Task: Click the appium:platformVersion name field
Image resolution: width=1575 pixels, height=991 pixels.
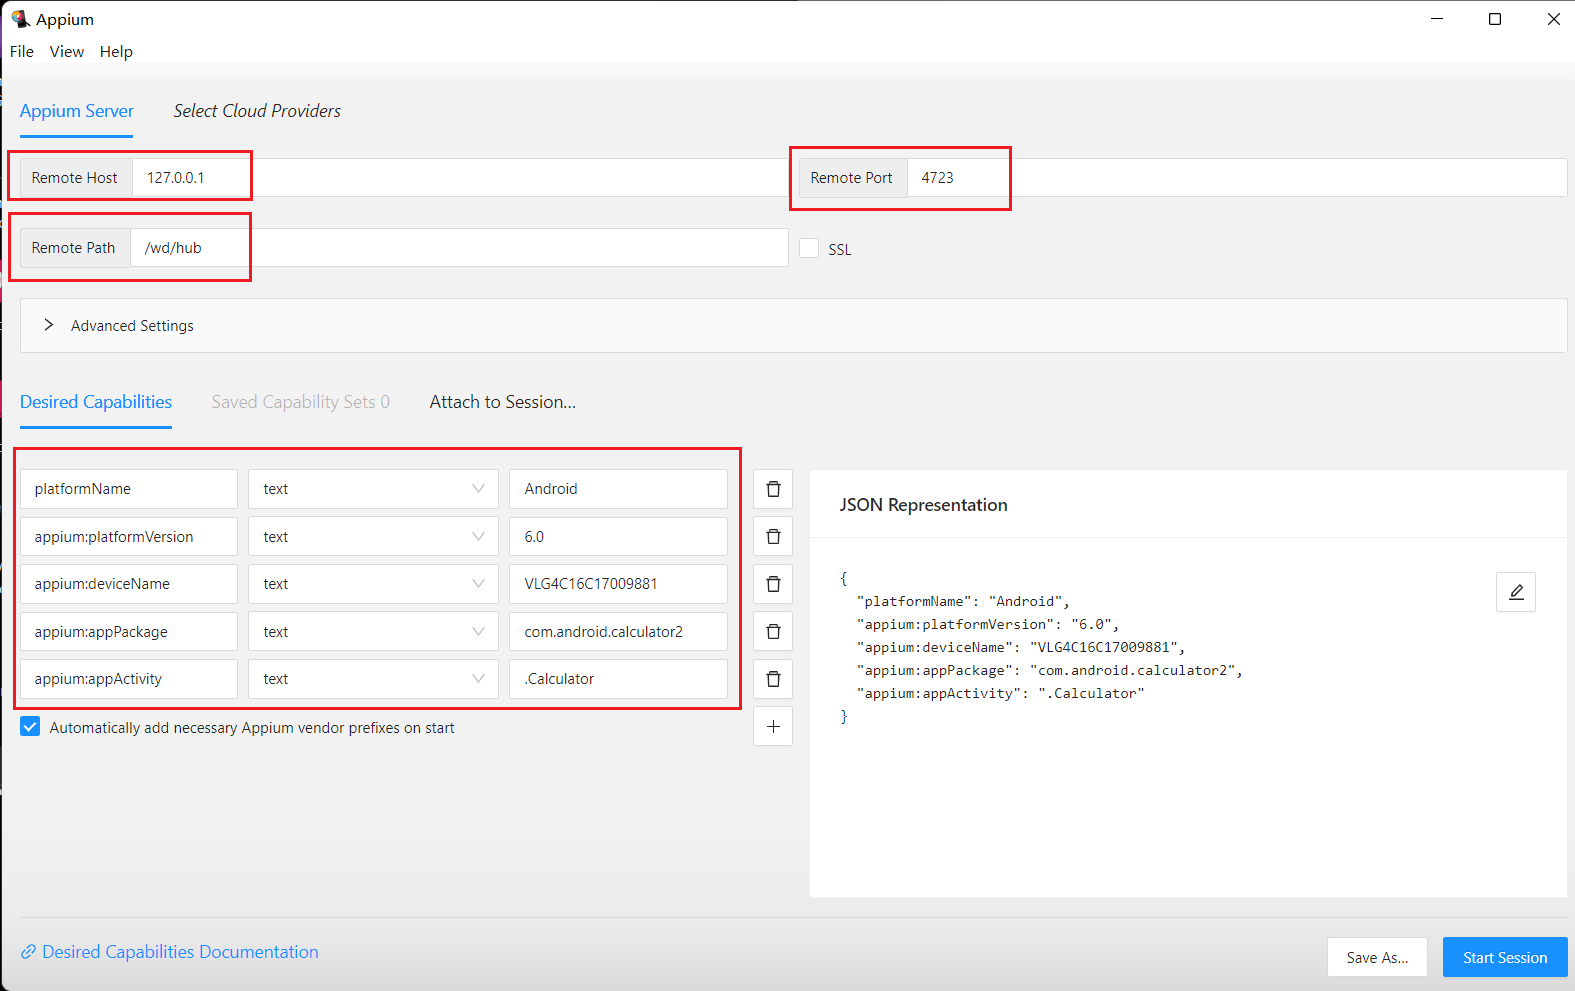Action: [129, 537]
